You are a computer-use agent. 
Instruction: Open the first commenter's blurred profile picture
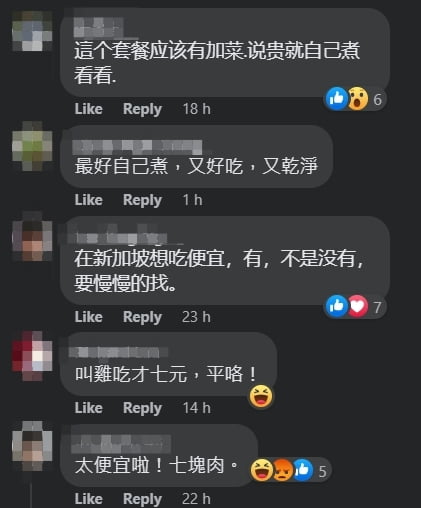pos(32,31)
